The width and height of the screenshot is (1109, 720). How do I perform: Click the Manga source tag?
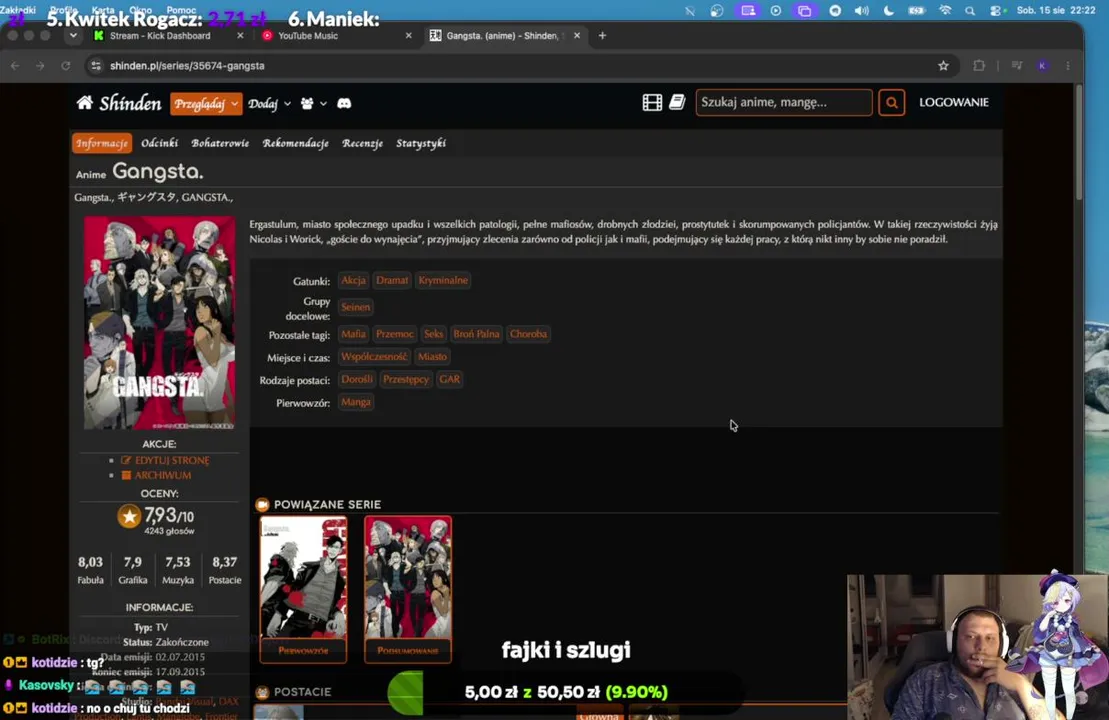[x=355, y=402]
